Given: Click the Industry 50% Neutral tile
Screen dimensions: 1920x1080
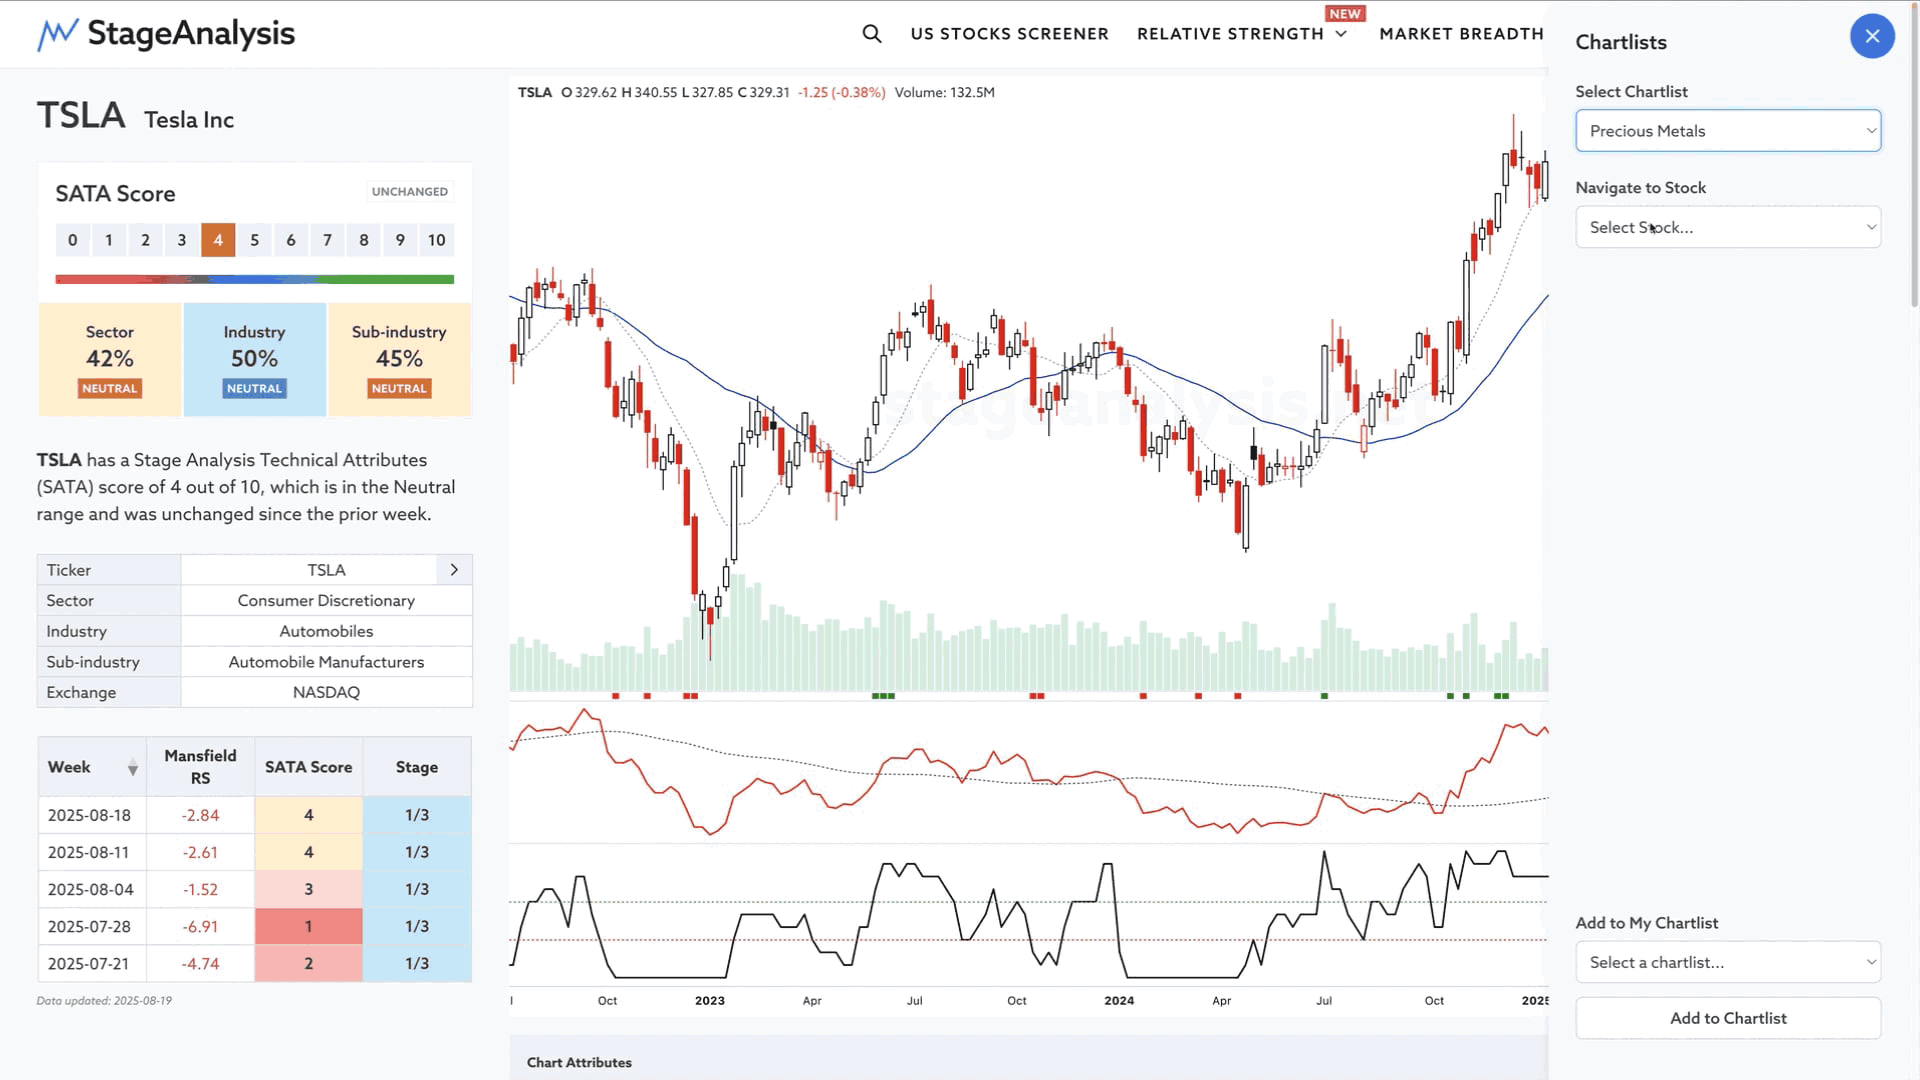Looking at the screenshot, I should point(254,359).
